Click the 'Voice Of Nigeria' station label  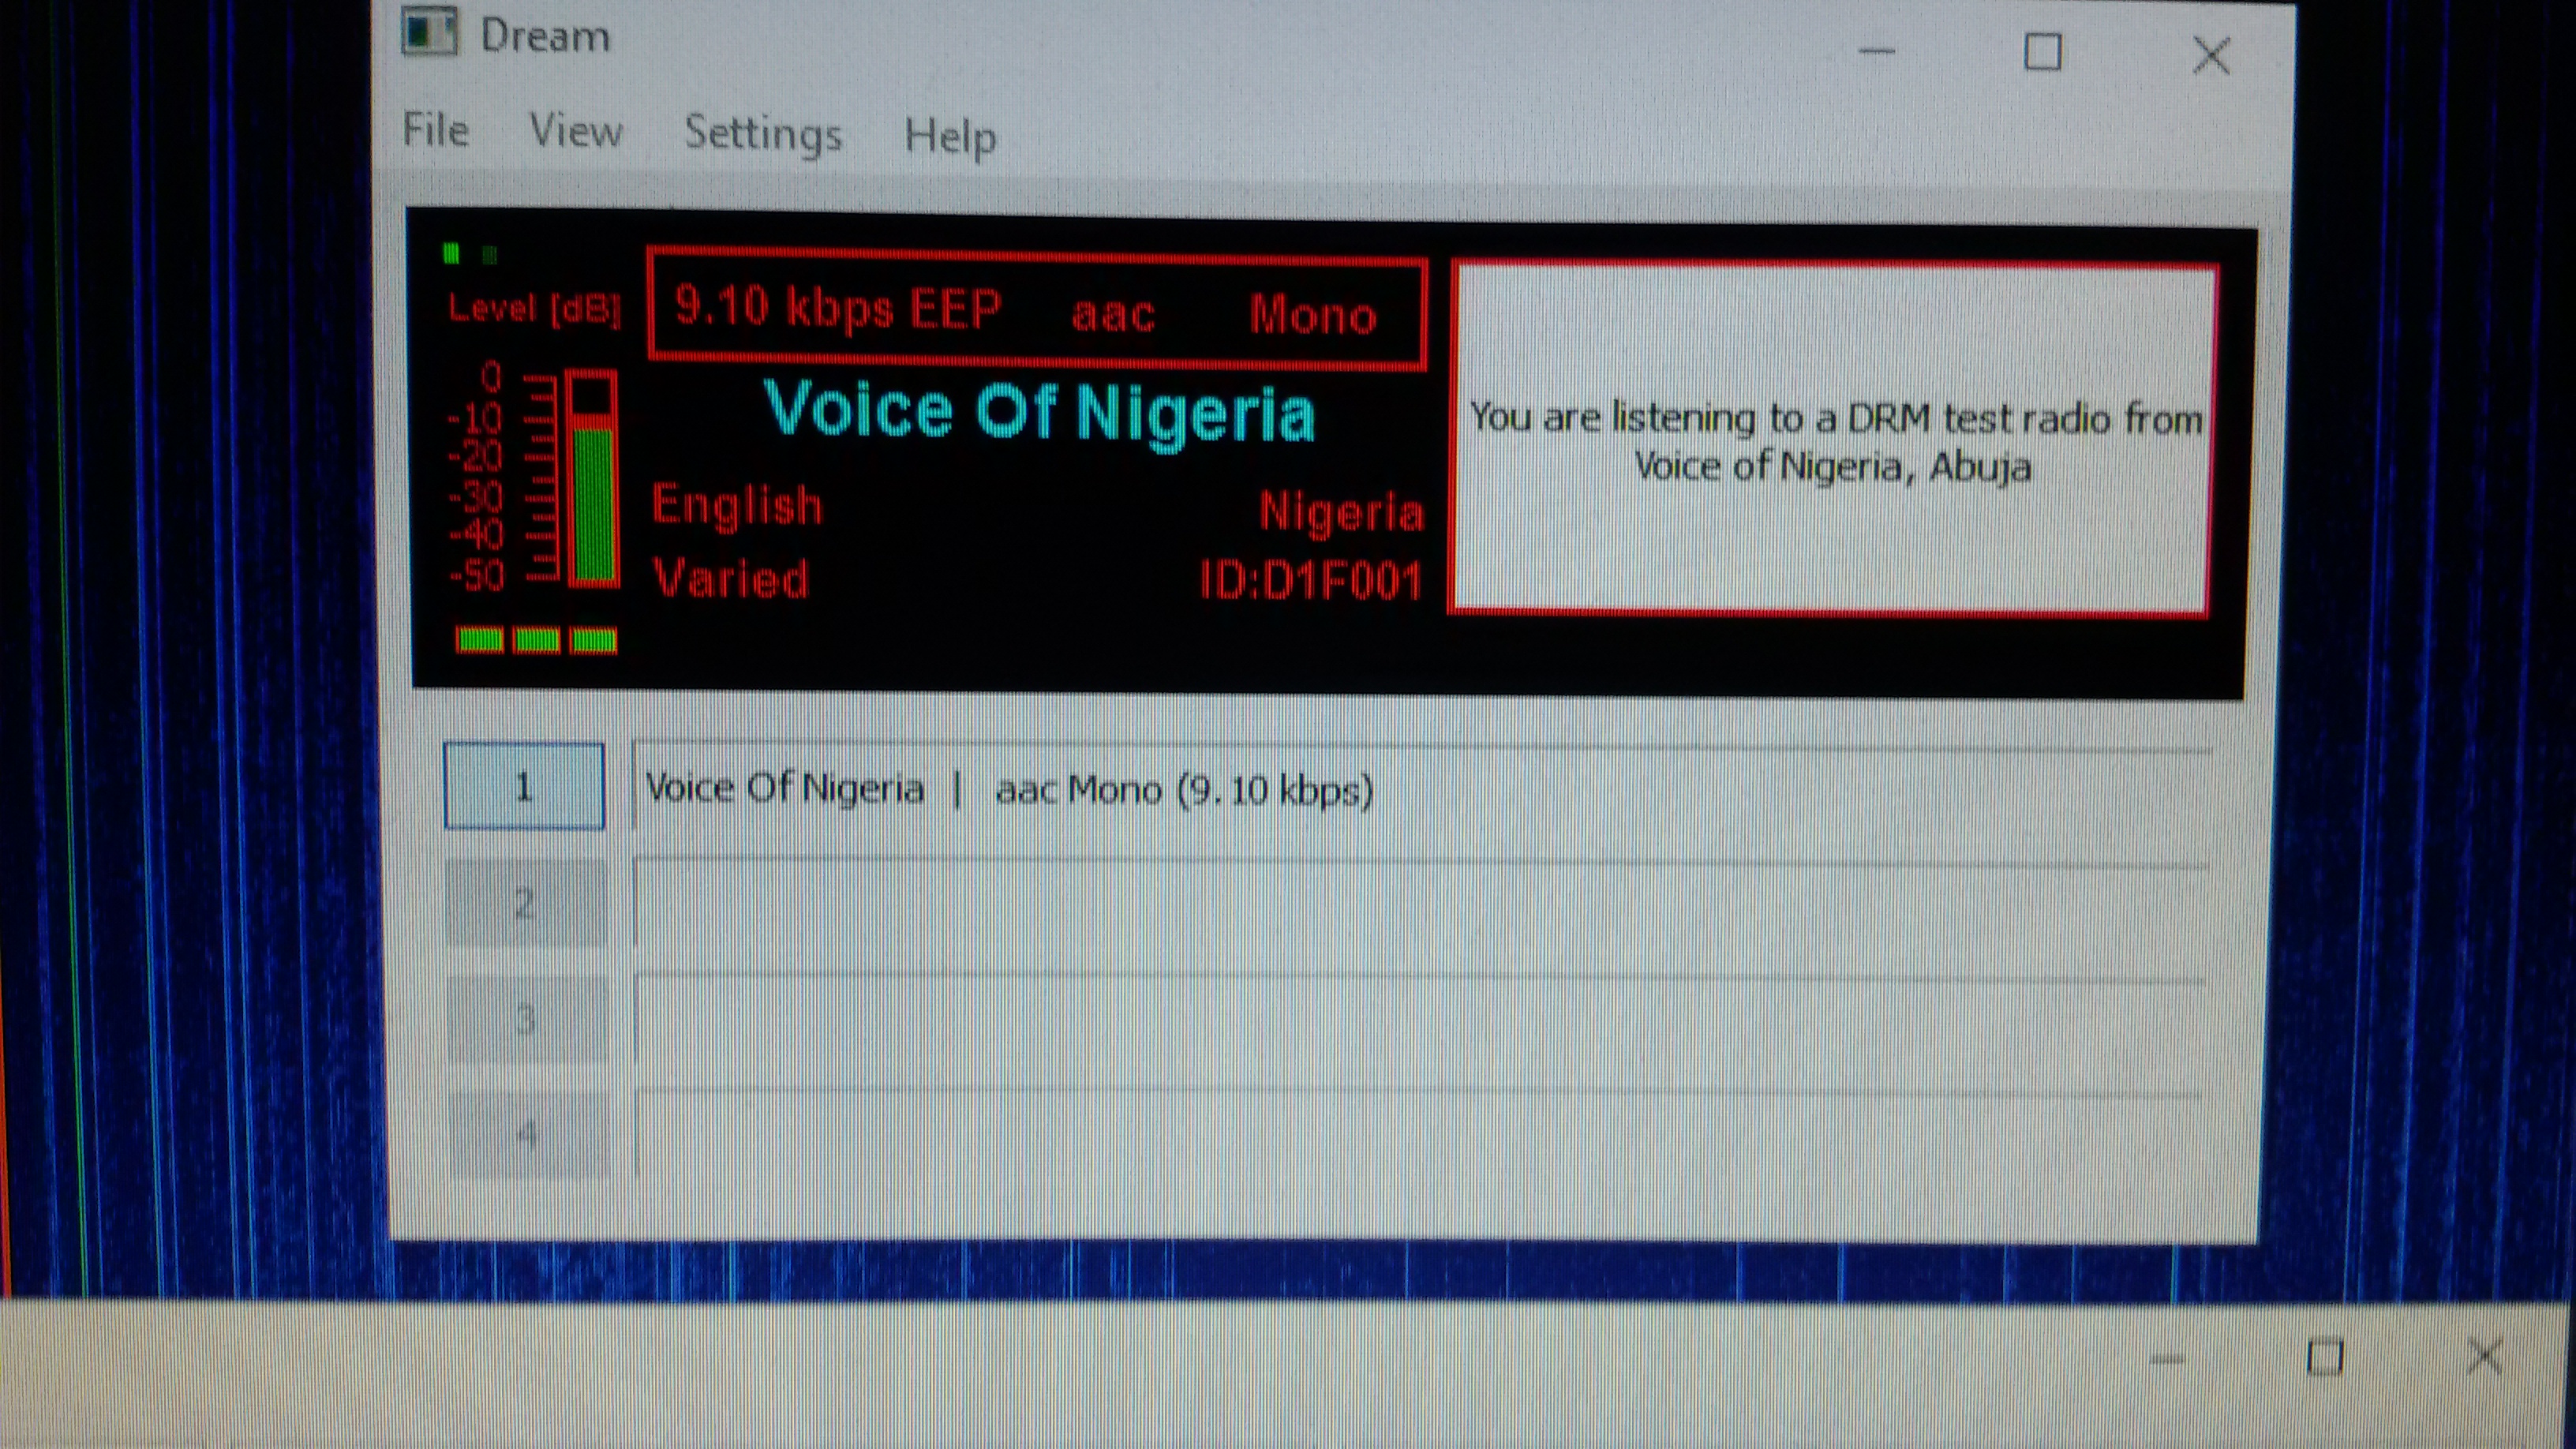click(1039, 412)
